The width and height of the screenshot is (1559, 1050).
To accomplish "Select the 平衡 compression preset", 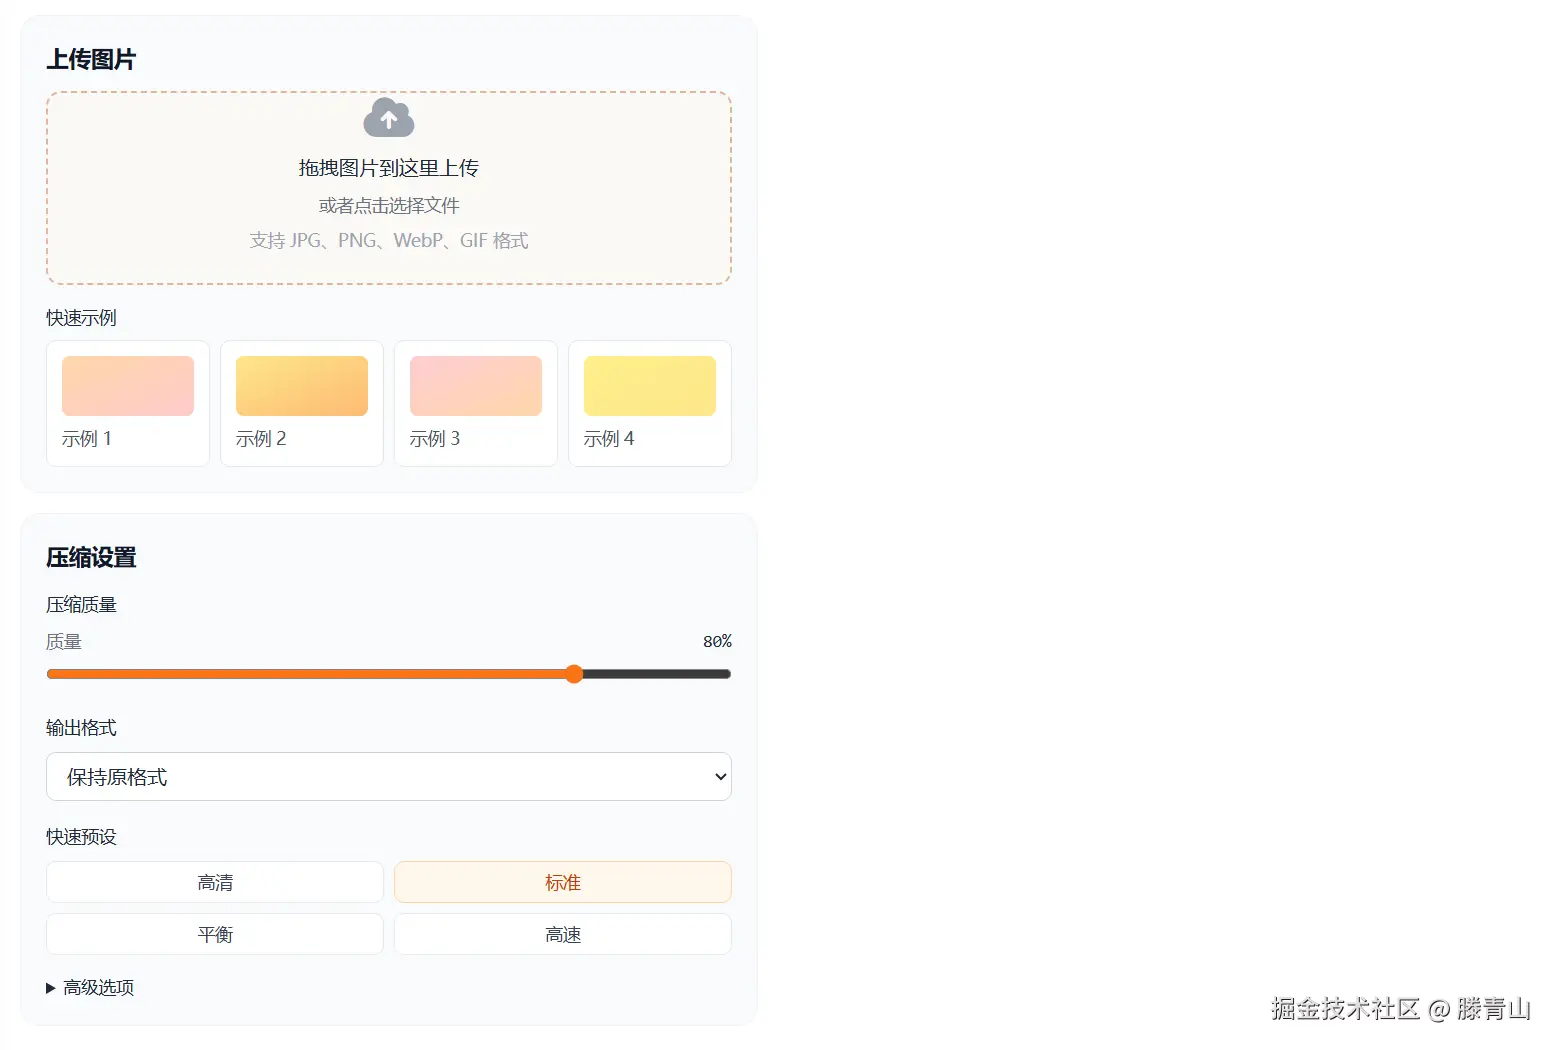I will tap(214, 934).
